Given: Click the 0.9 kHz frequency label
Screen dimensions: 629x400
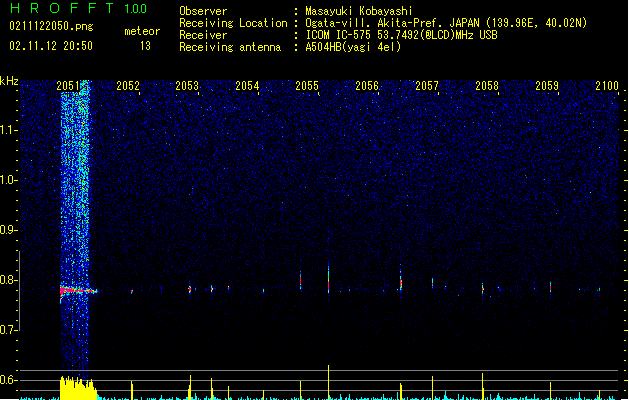Looking at the screenshot, I should pos(9,230).
